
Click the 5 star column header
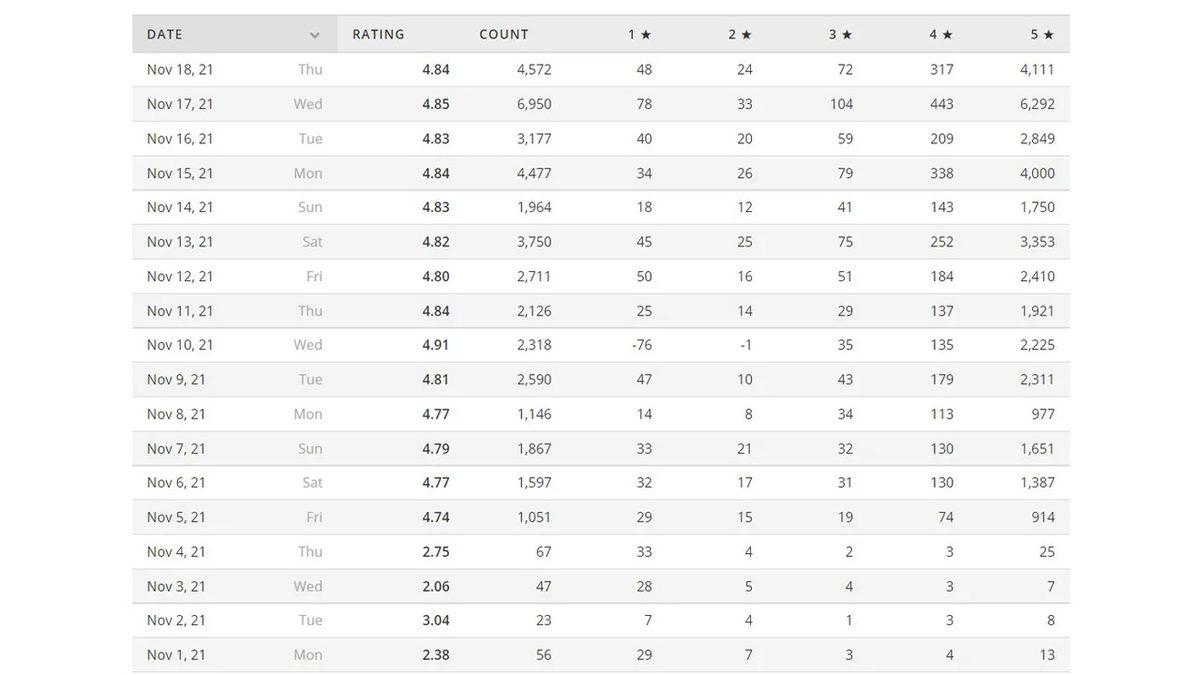coord(1042,34)
